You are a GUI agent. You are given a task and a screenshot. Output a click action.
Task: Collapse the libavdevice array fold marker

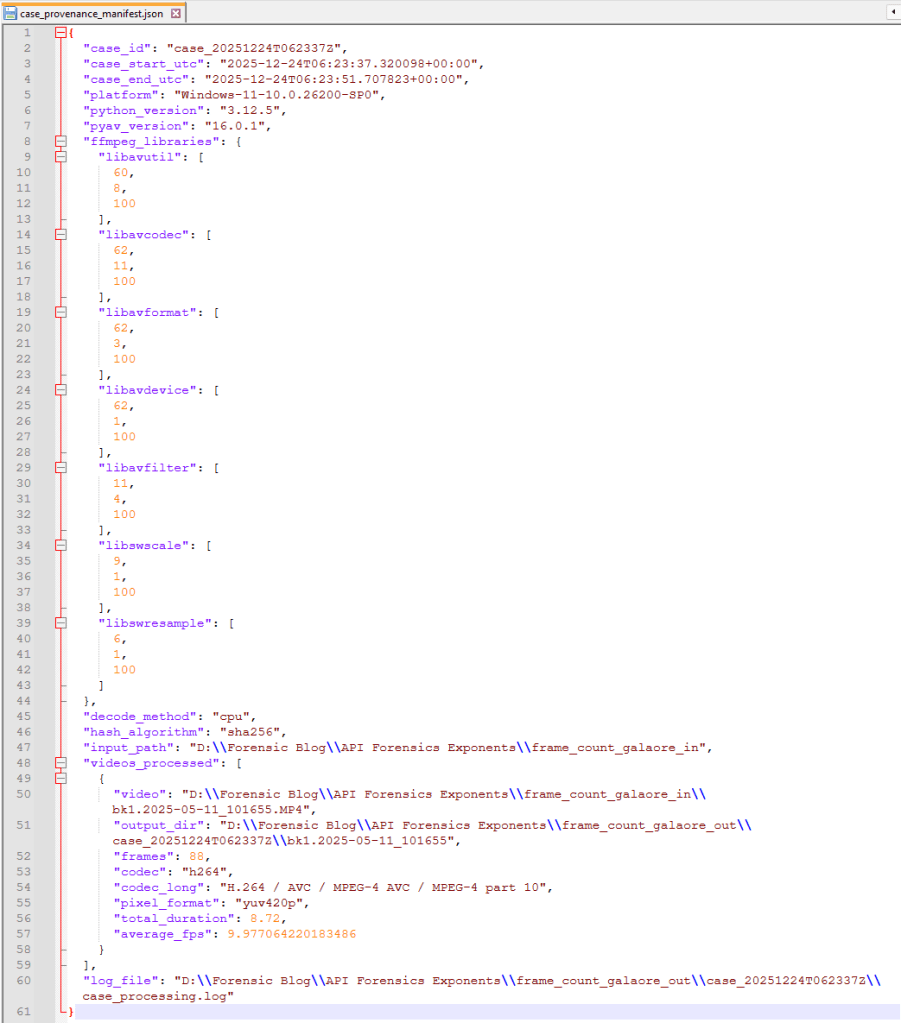tap(61, 390)
